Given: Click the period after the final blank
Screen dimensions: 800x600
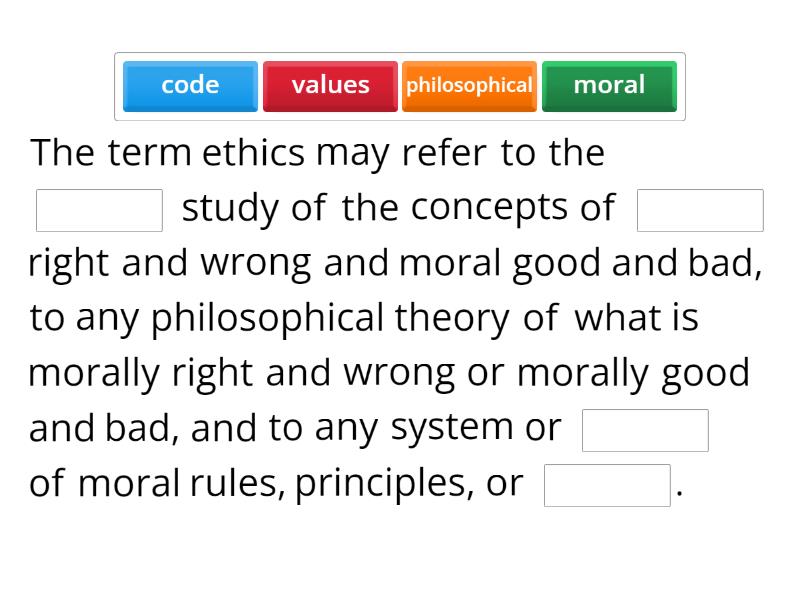Looking at the screenshot, I should (680, 490).
